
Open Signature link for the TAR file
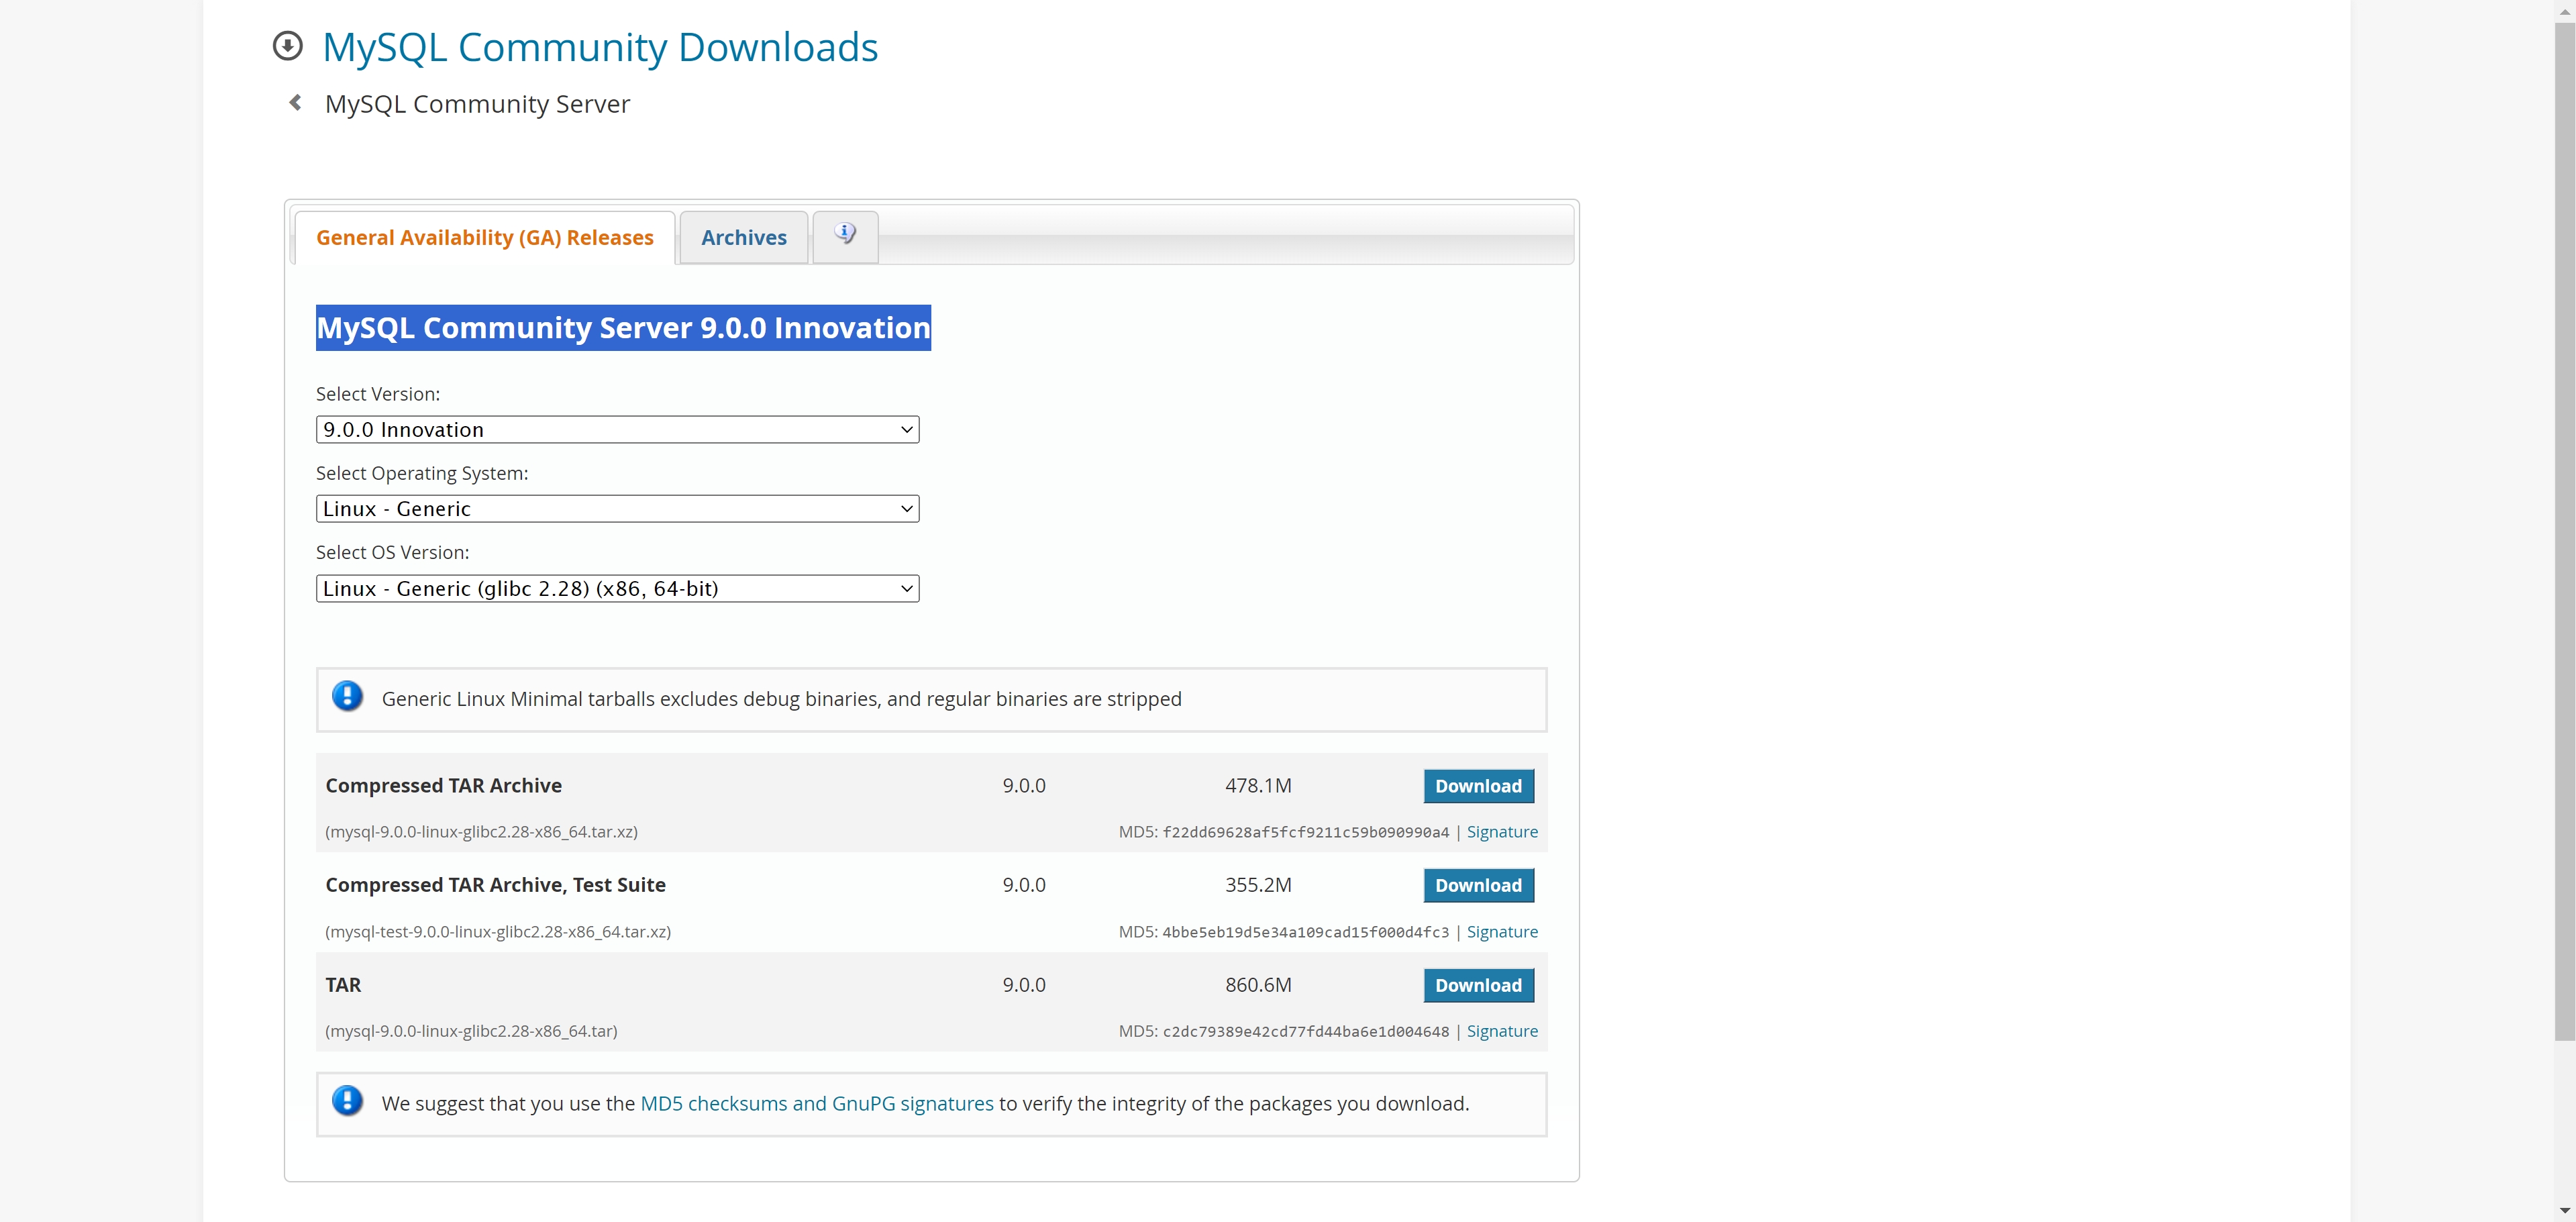pyautogui.click(x=1501, y=1031)
